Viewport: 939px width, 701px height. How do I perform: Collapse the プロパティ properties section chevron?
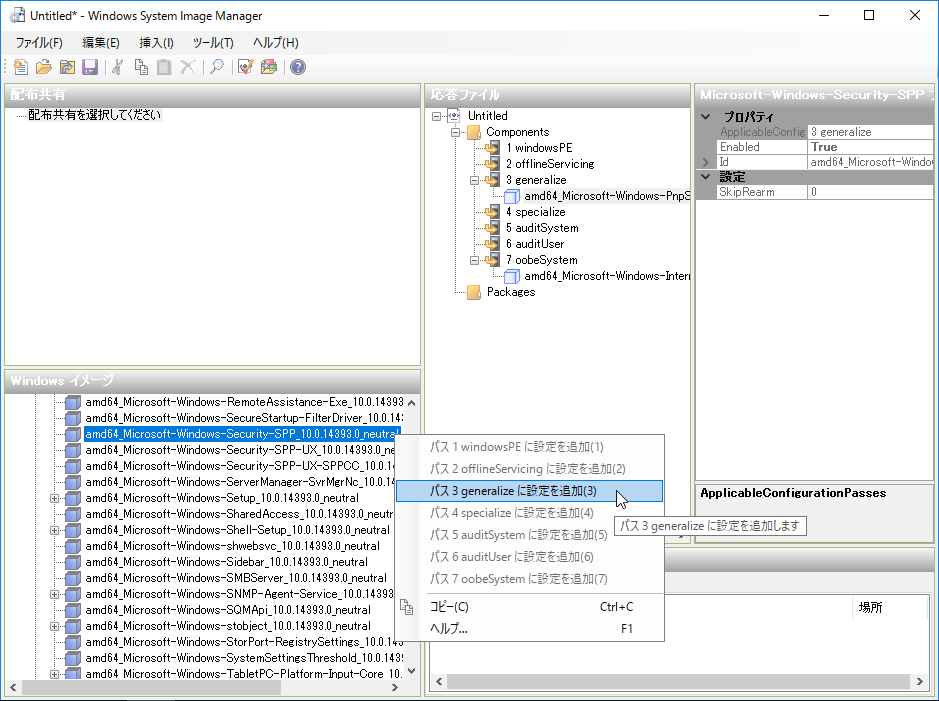coord(706,117)
